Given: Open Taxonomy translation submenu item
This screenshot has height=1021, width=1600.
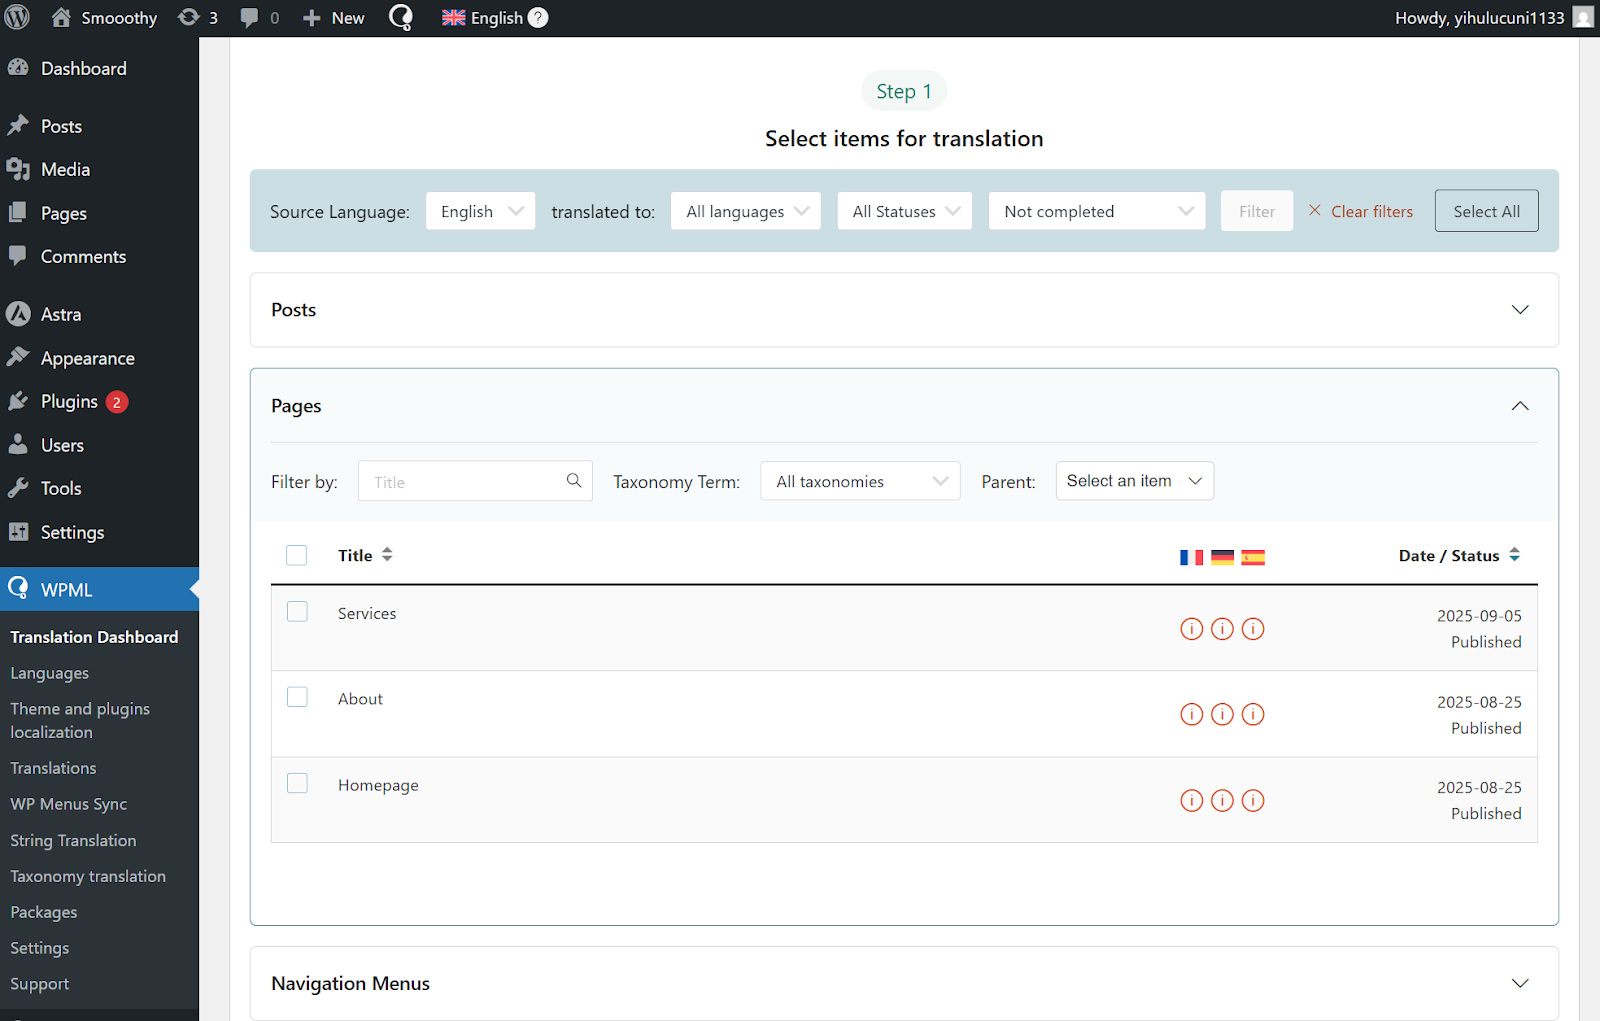Looking at the screenshot, I should pyautogui.click(x=88, y=876).
